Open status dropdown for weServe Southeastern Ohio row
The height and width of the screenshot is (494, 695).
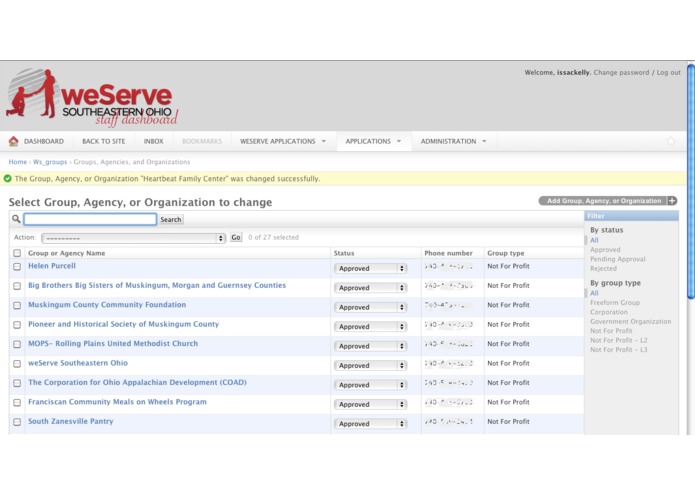(371, 366)
